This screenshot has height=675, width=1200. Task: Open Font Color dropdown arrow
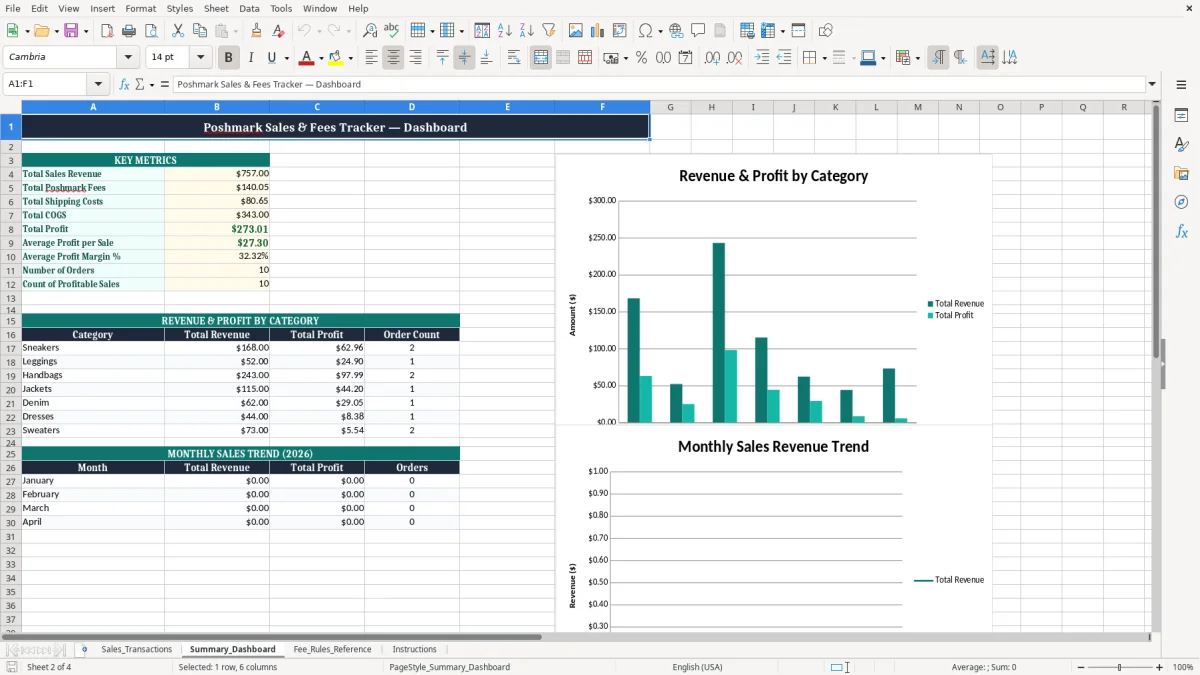[x=321, y=58]
